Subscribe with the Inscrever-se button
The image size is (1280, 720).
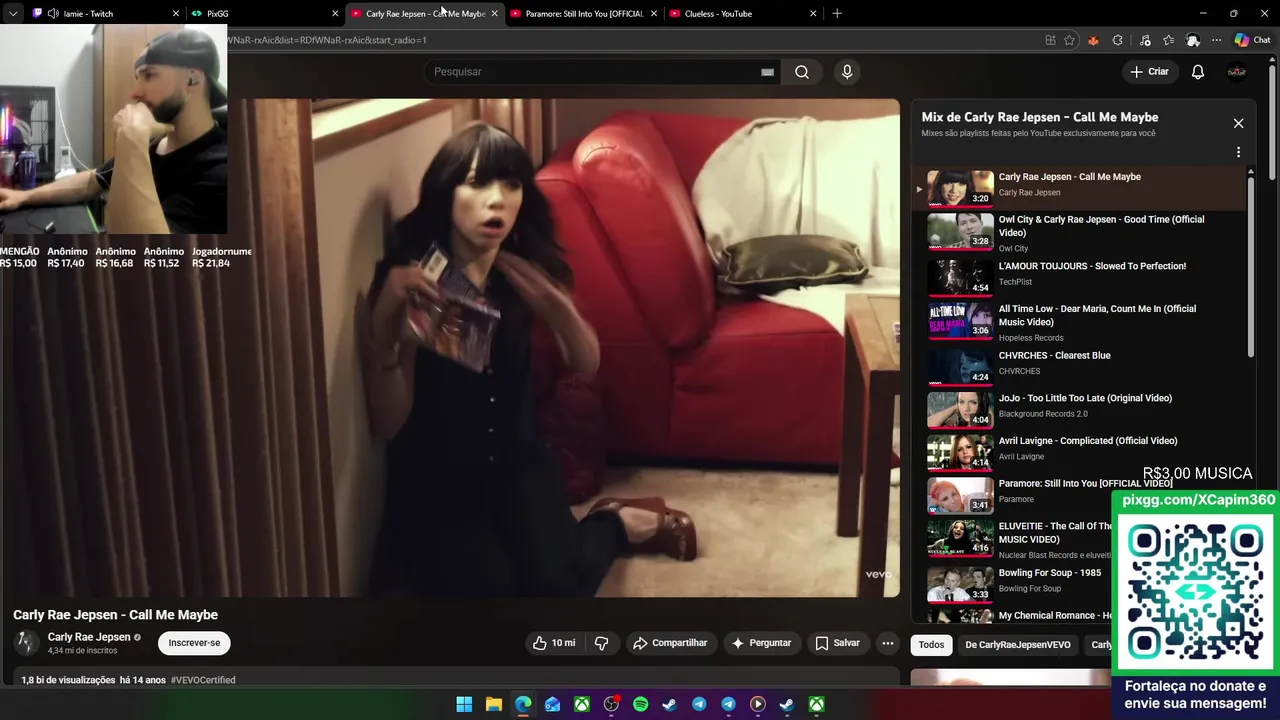pyautogui.click(x=194, y=643)
